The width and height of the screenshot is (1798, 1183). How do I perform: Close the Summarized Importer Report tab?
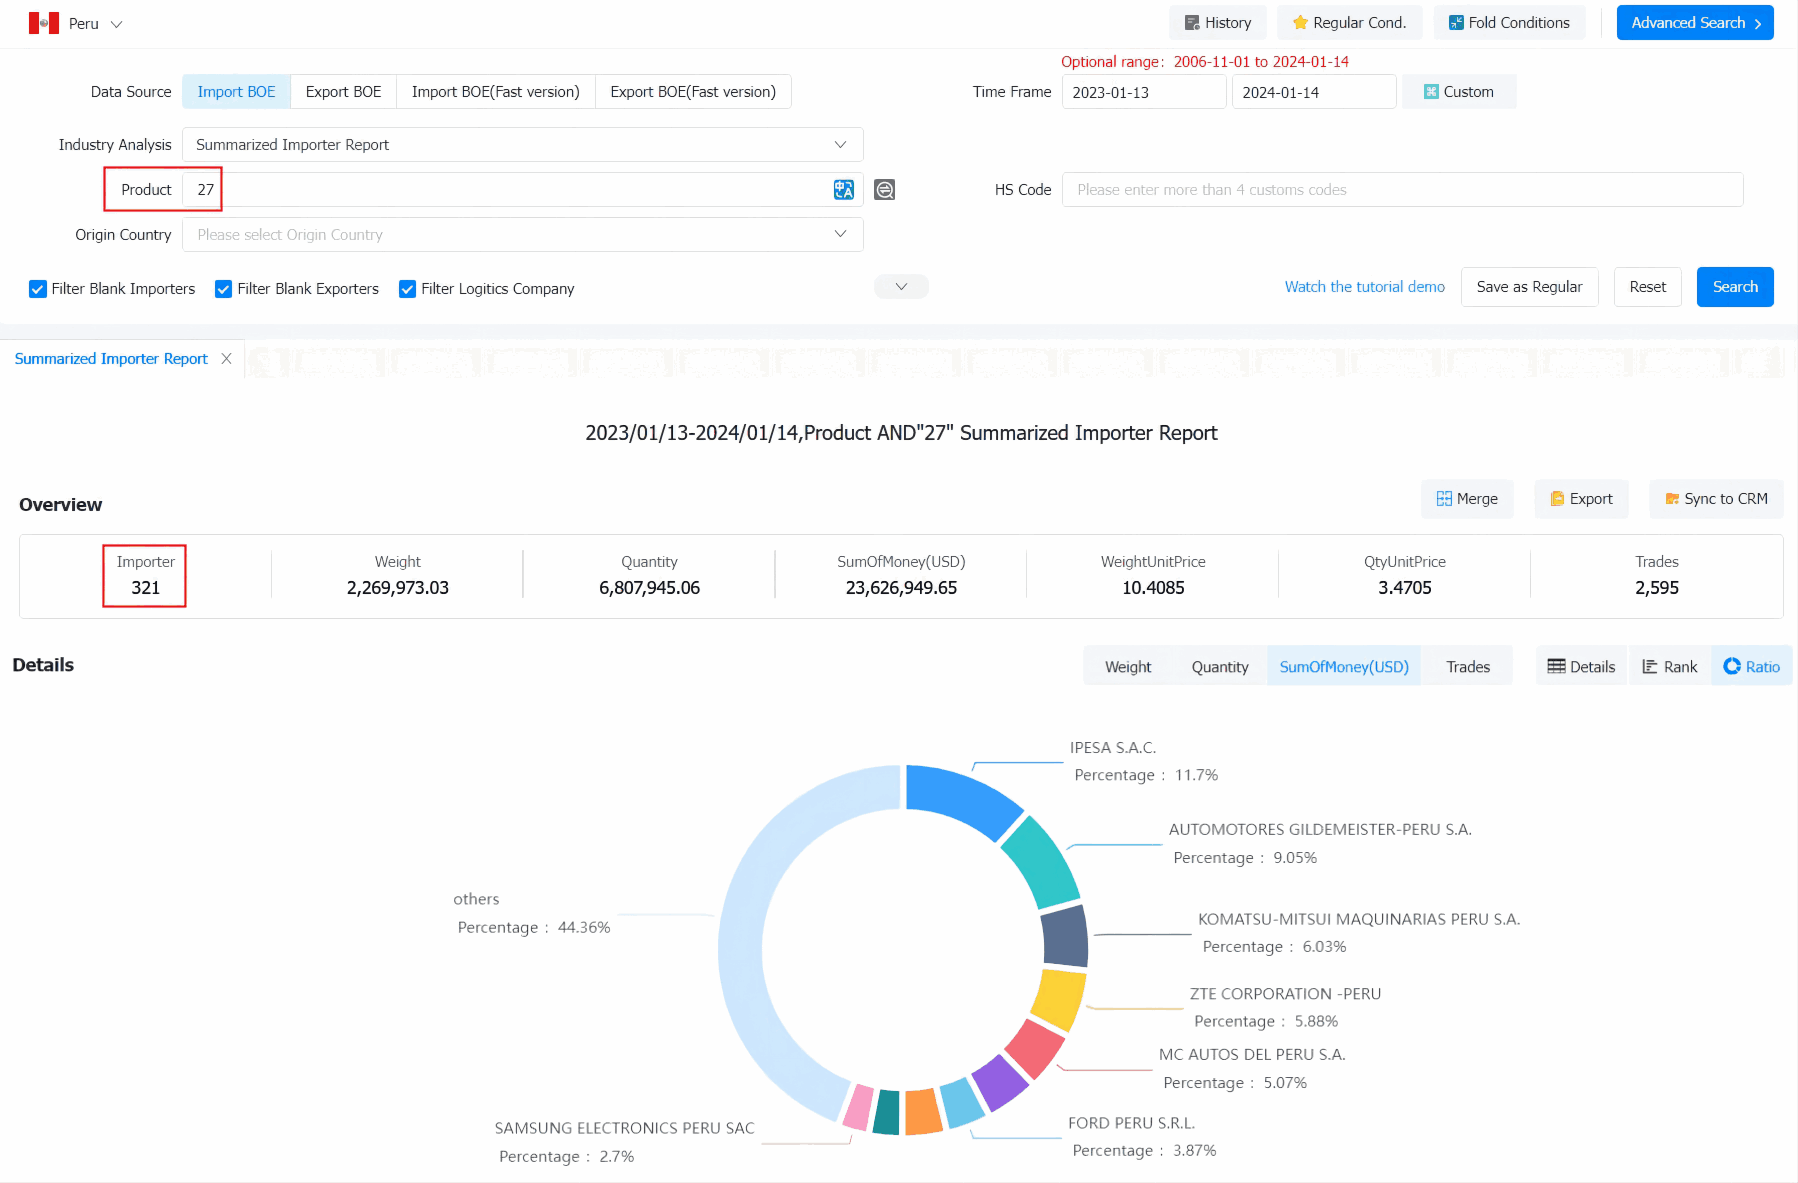[227, 358]
